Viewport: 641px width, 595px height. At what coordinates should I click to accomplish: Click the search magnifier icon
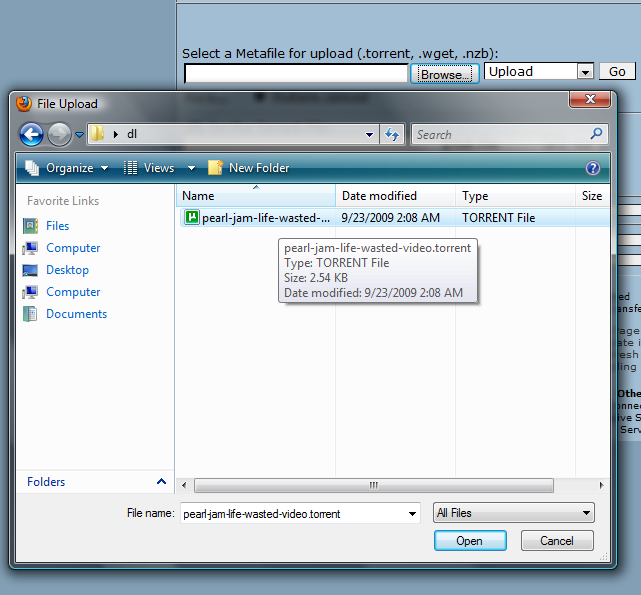pos(597,134)
